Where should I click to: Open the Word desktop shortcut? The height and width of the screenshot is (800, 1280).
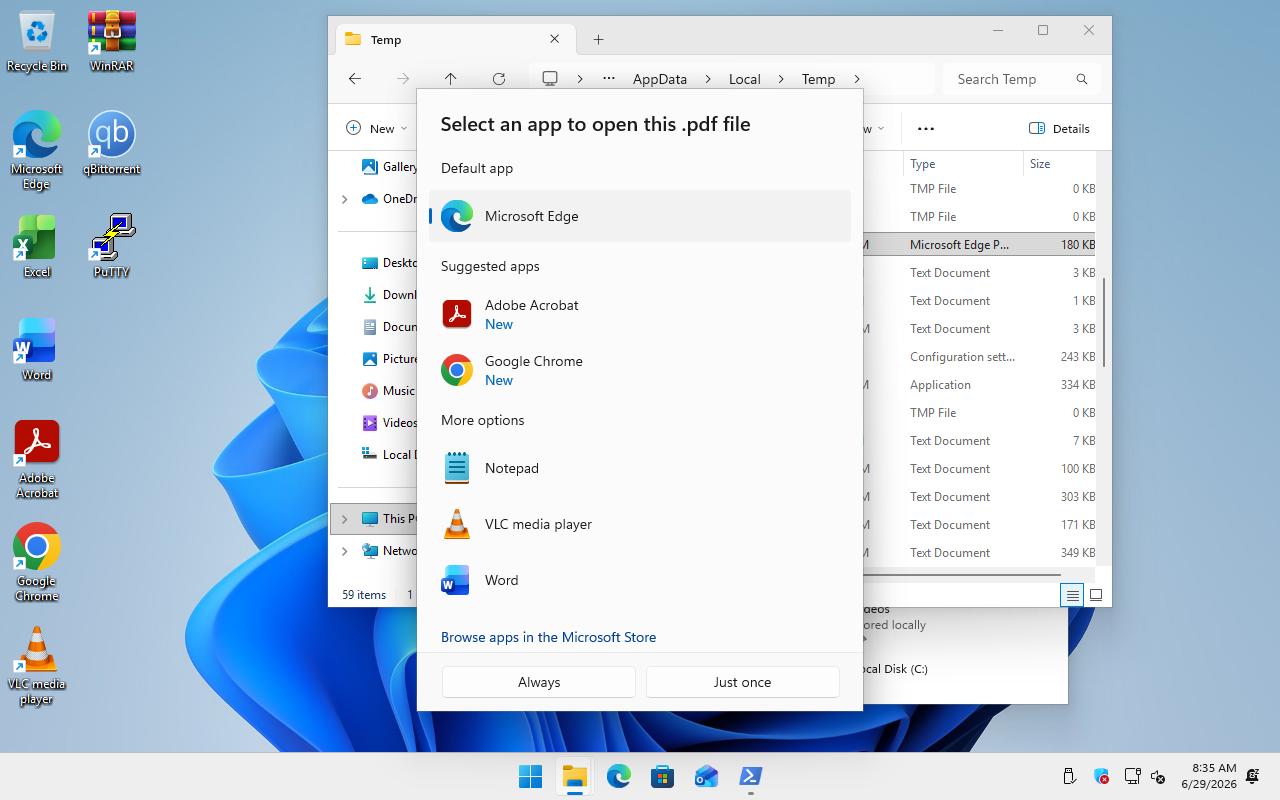tap(37, 350)
